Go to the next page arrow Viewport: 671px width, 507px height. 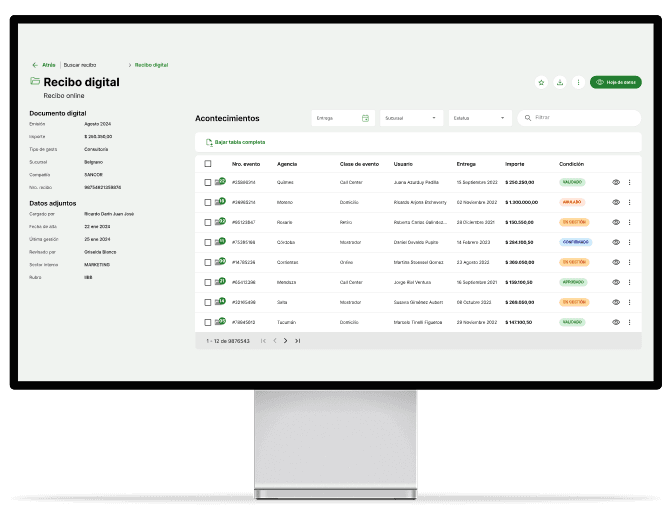285,341
